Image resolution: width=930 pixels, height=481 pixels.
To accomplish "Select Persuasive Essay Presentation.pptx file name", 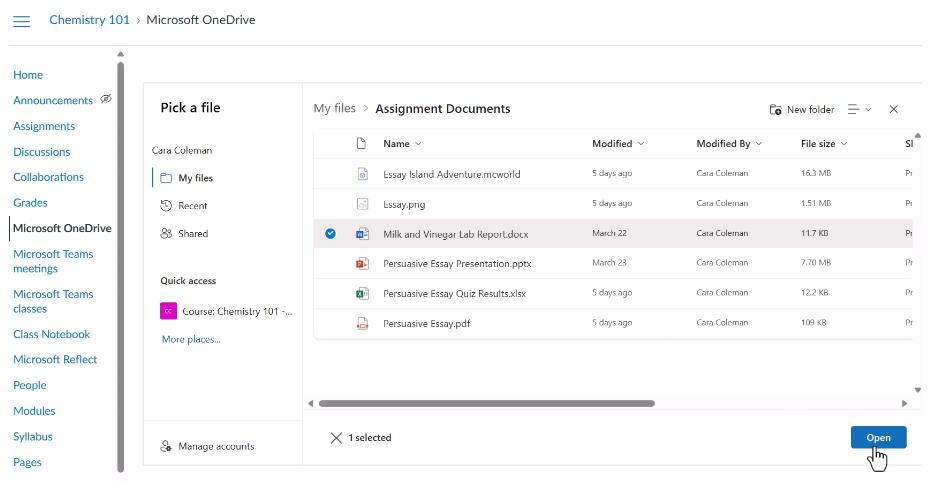I will click(x=457, y=263).
